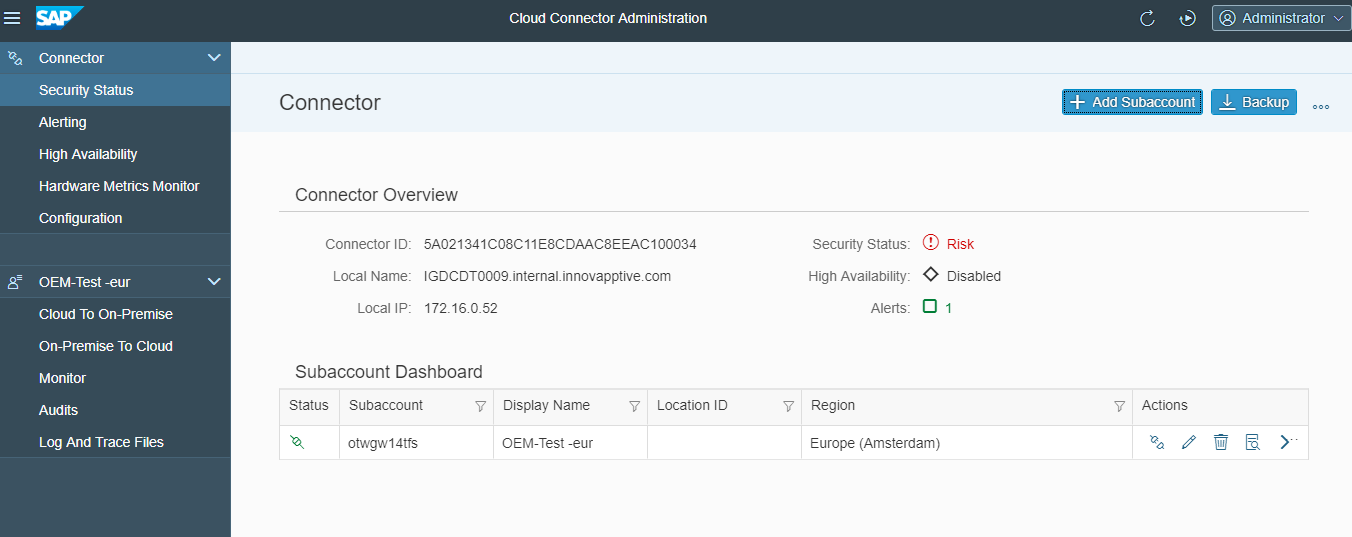Open the Subaccount column filter

[x=480, y=406]
